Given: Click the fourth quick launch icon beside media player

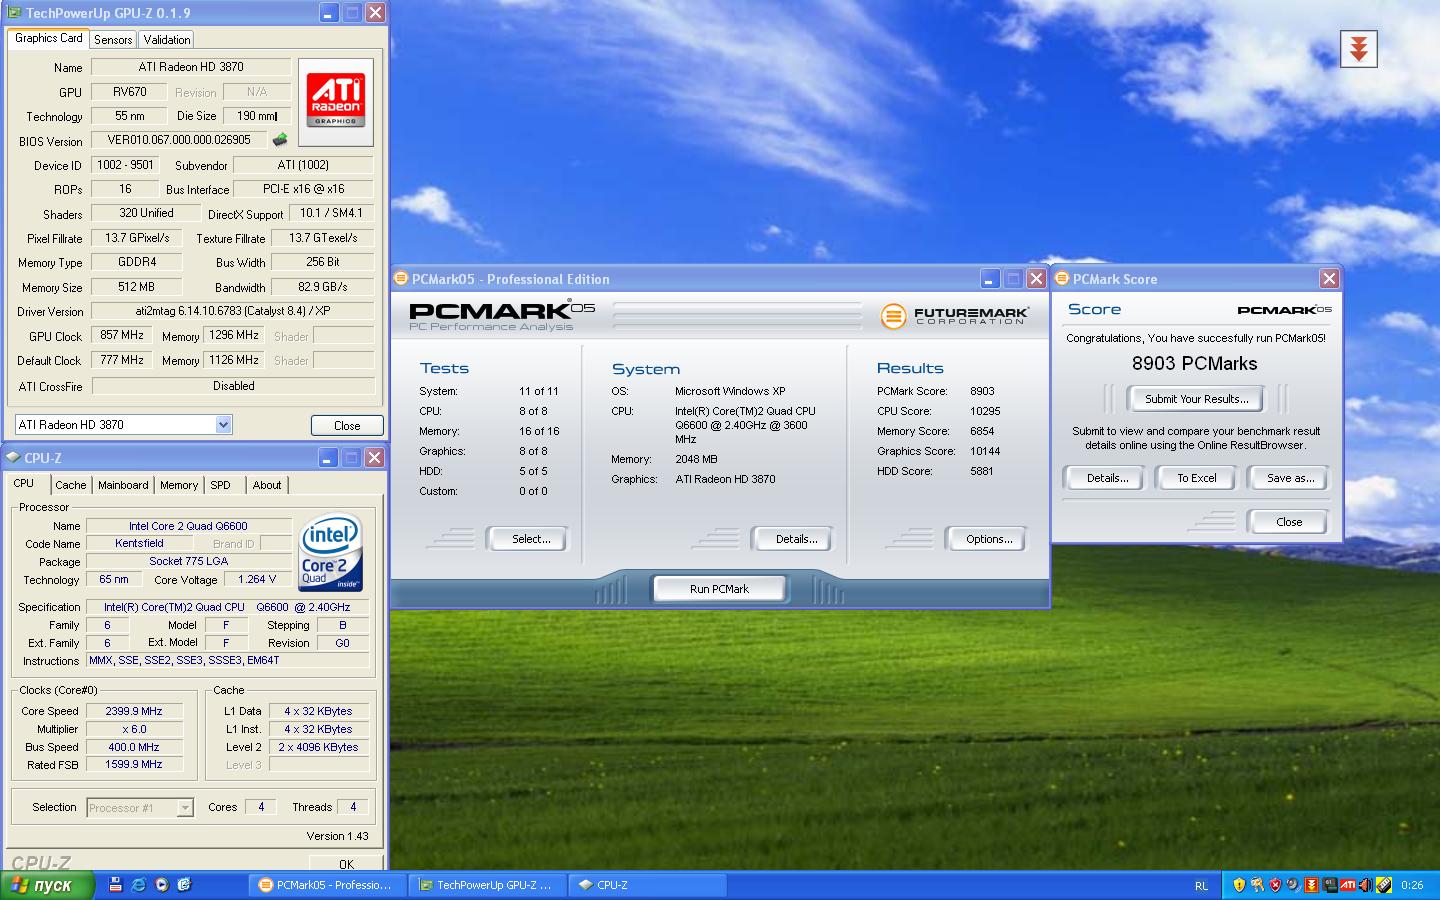Looking at the screenshot, I should [184, 884].
